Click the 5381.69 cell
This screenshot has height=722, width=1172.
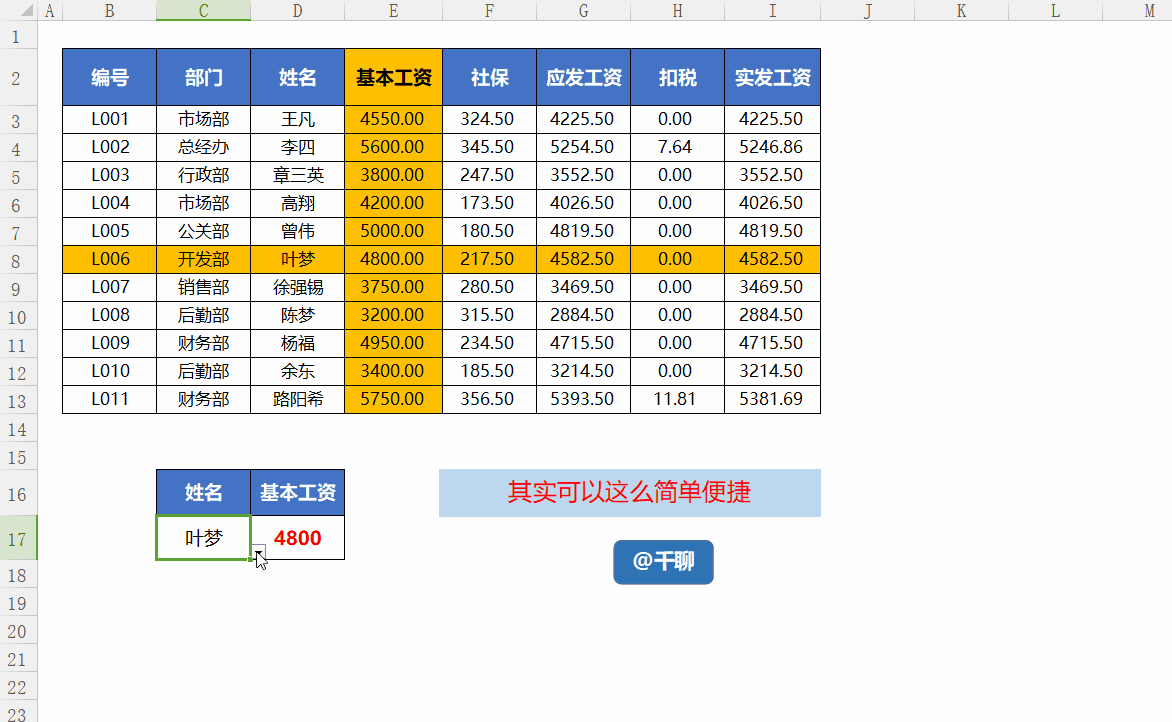772,399
